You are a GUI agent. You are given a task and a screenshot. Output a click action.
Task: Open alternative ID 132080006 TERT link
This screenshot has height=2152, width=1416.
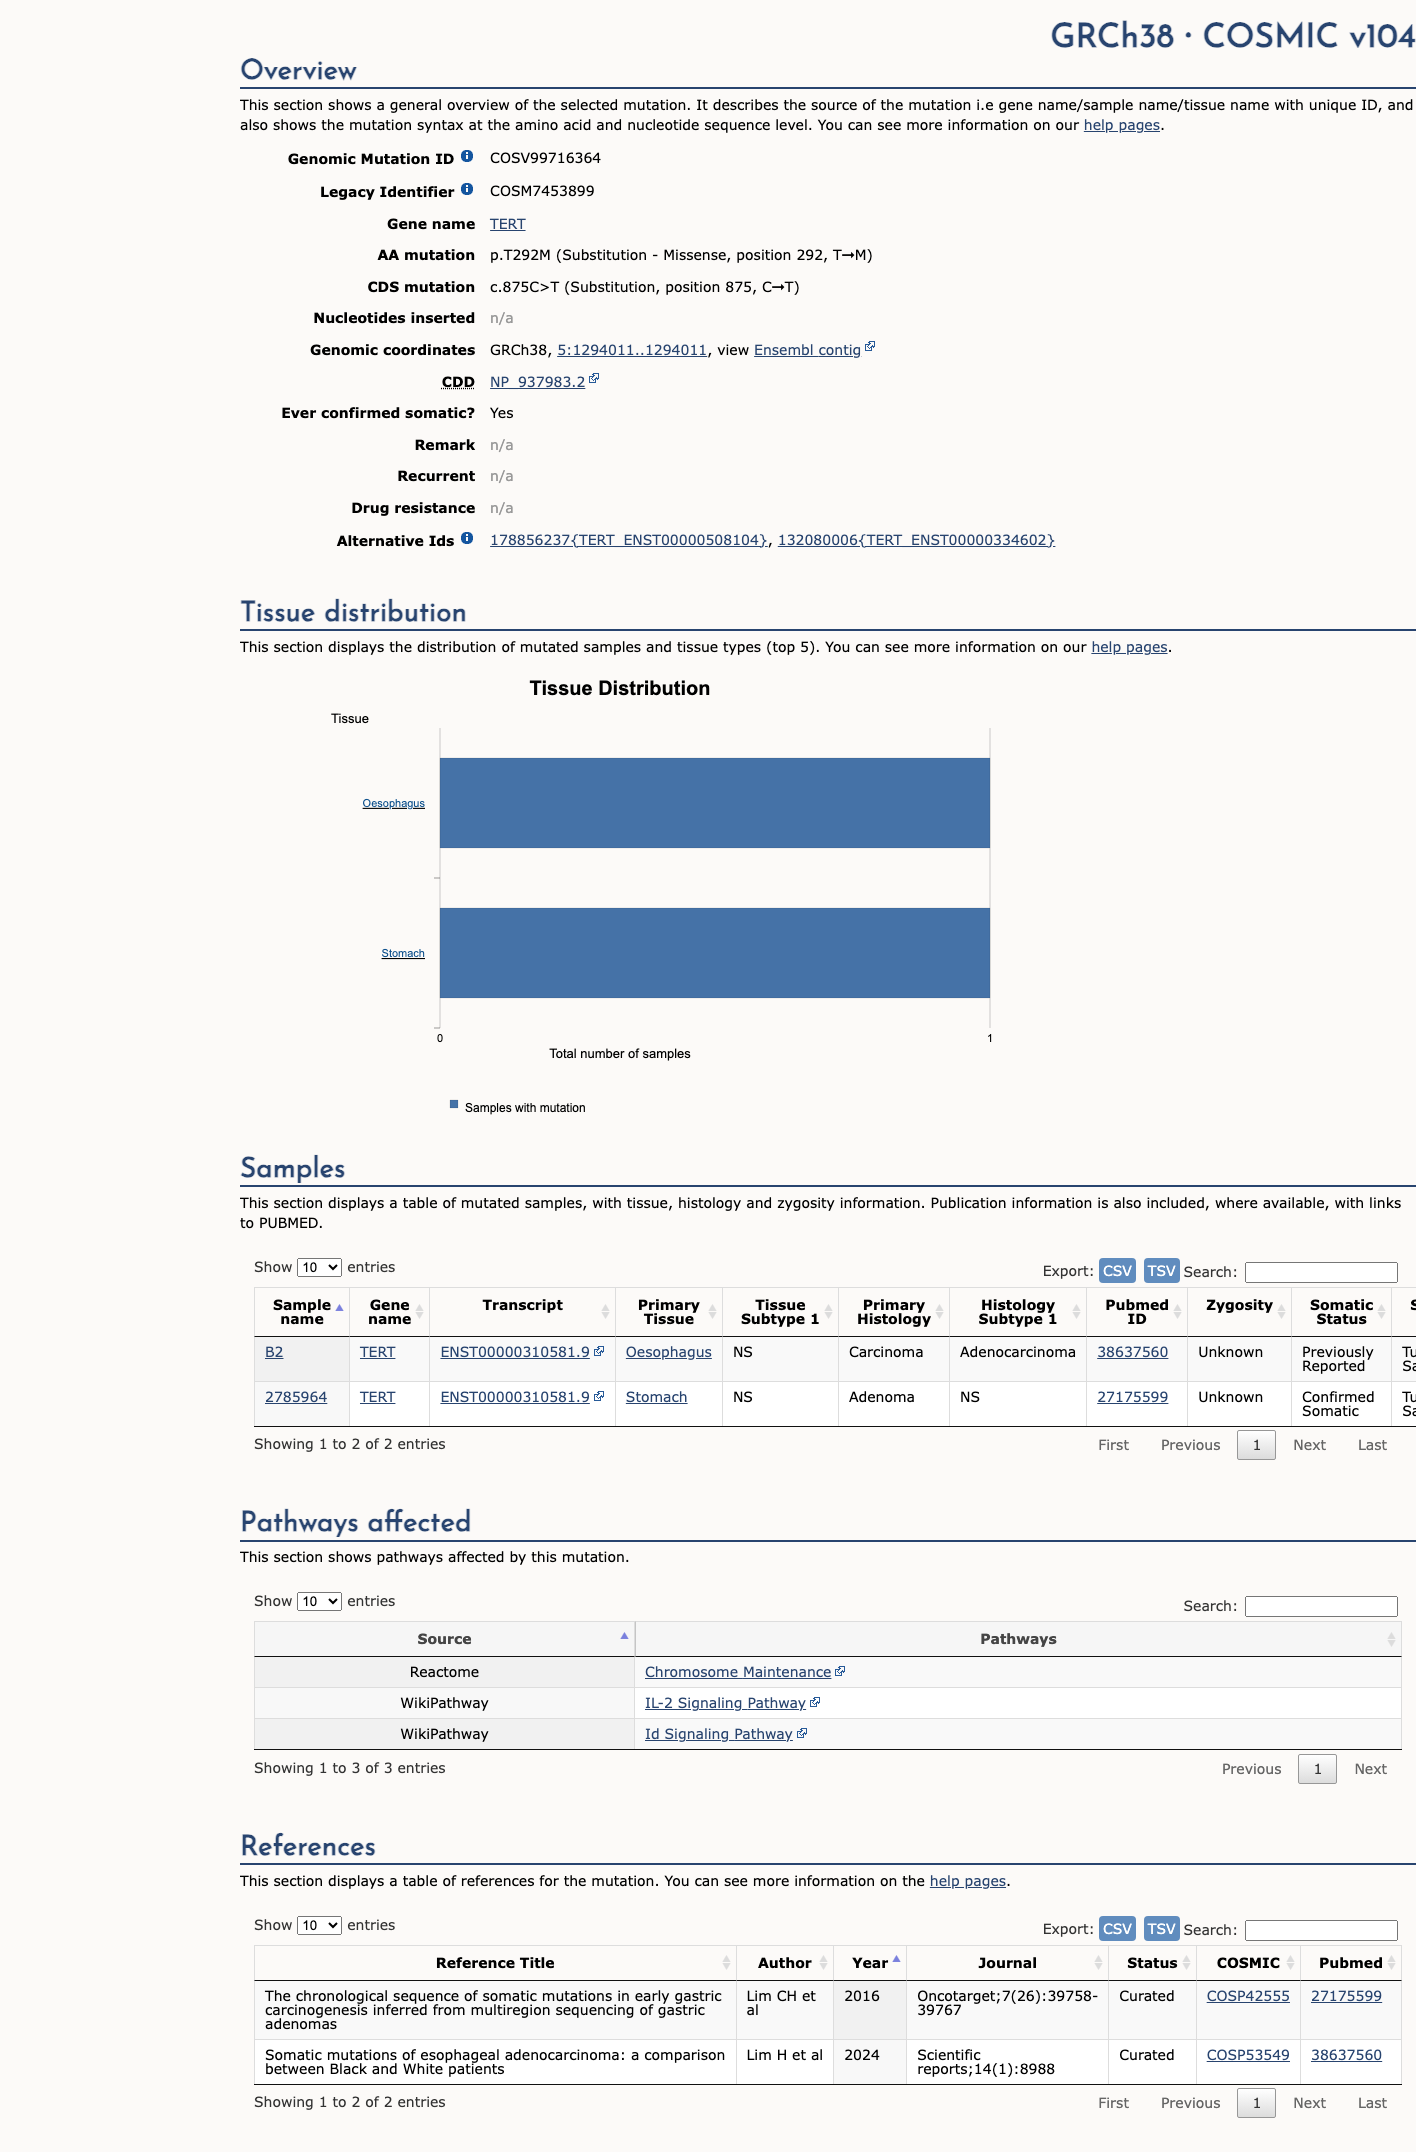tap(916, 540)
